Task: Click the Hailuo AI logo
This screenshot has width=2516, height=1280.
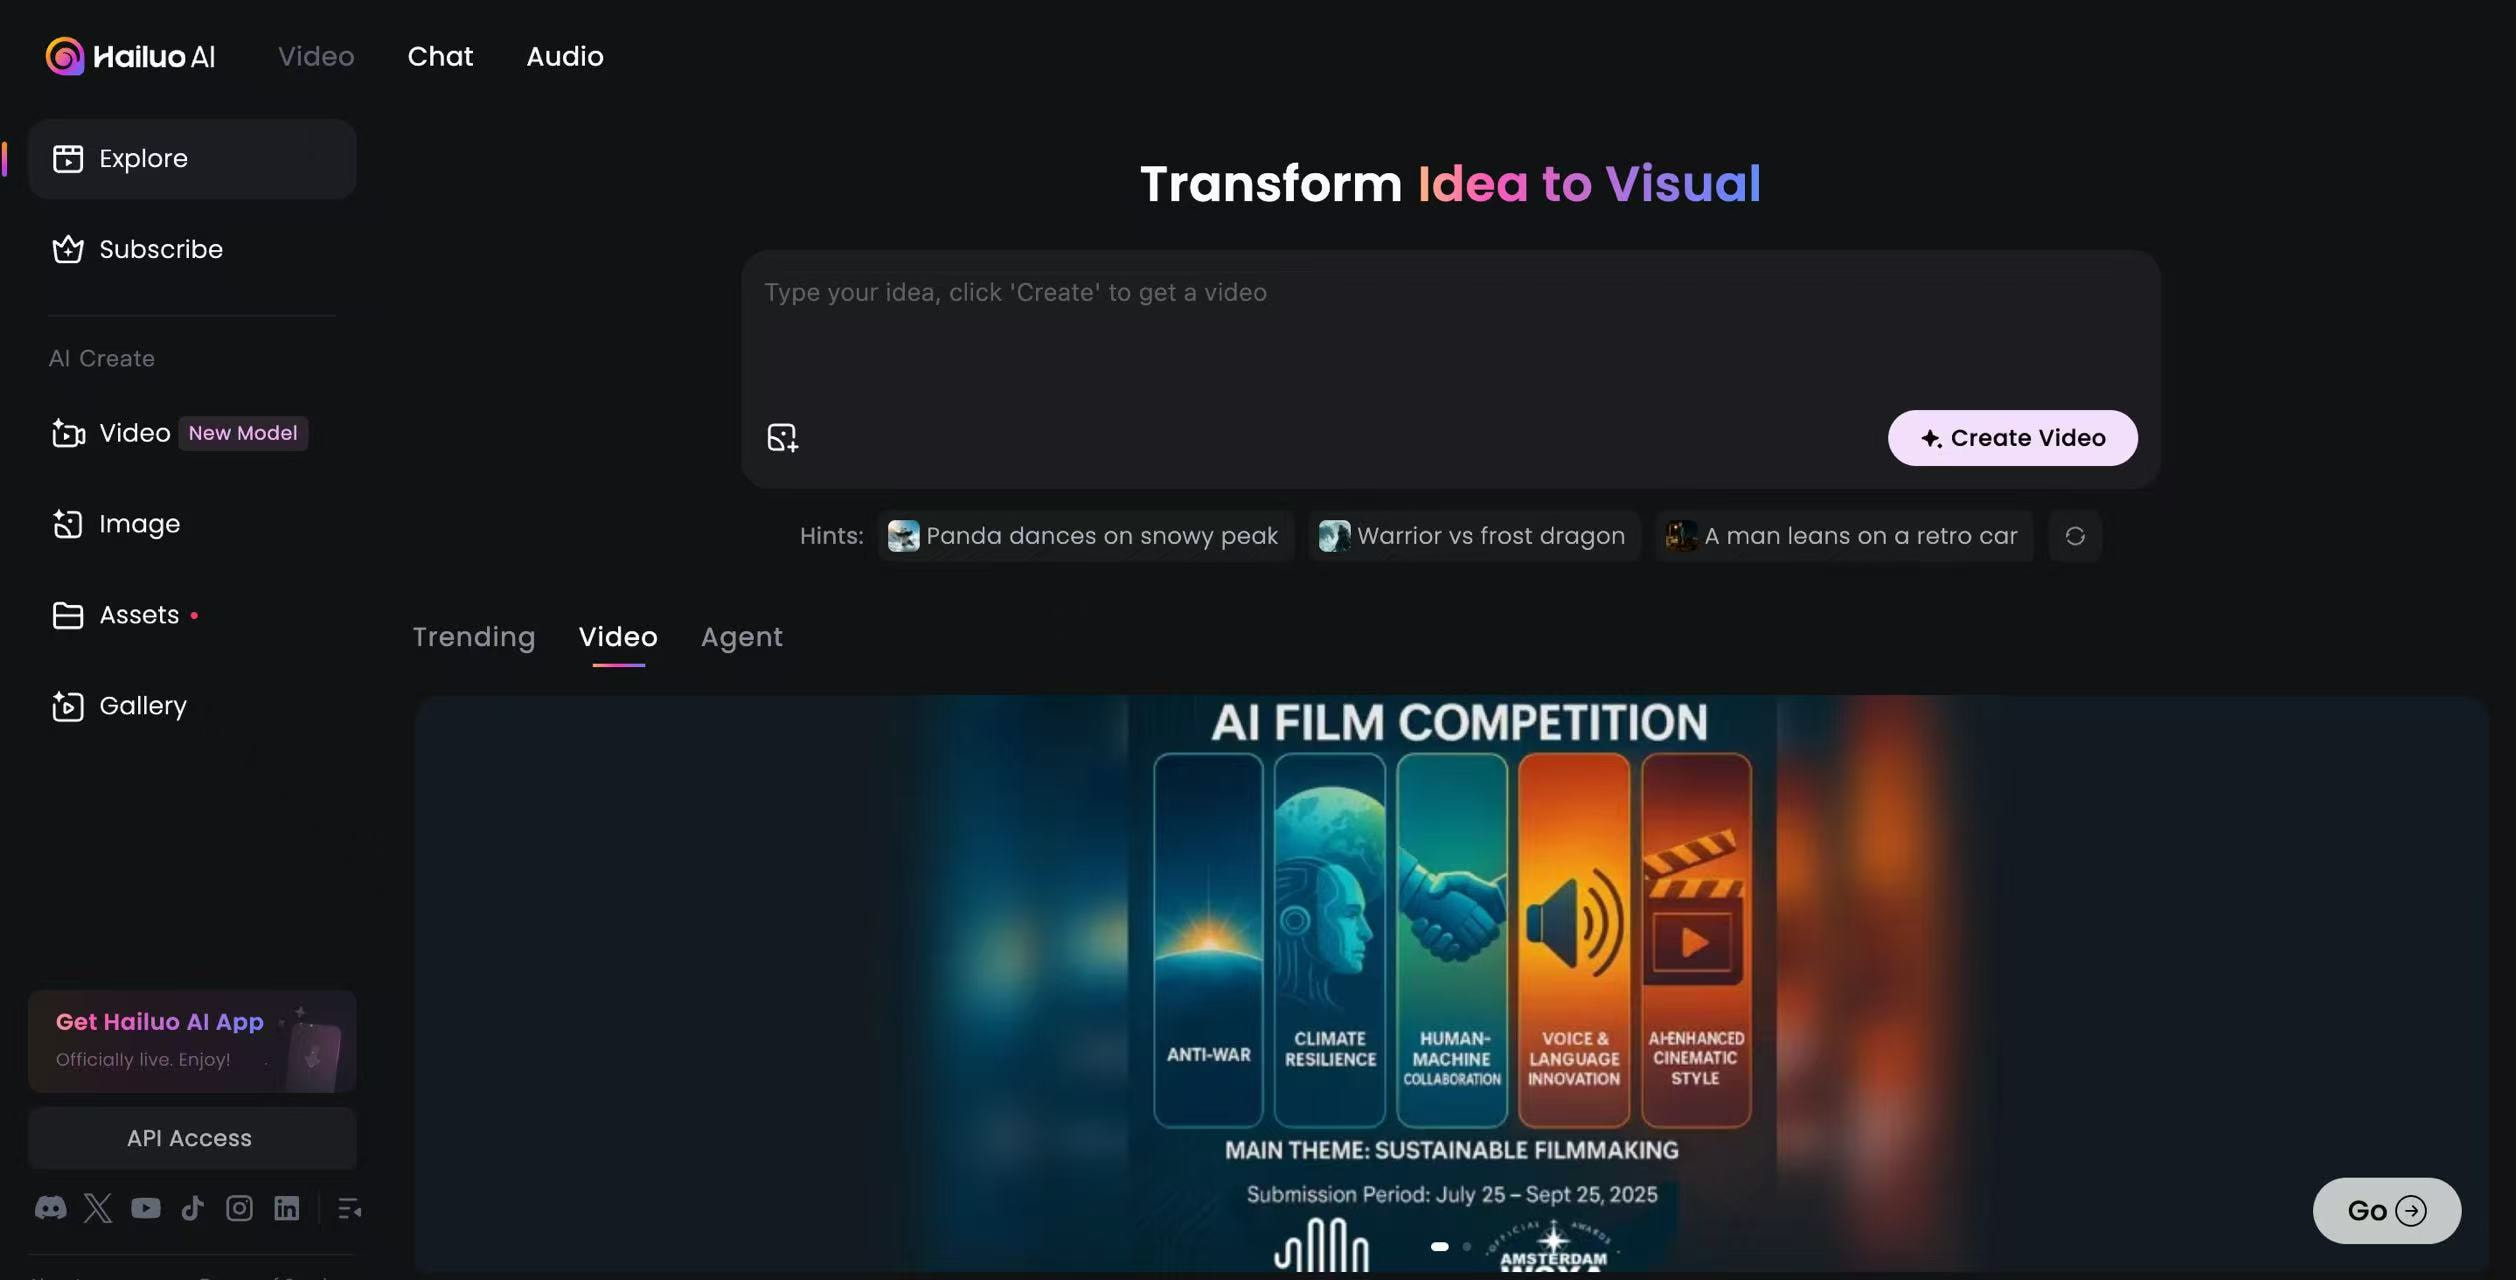Action: point(130,56)
